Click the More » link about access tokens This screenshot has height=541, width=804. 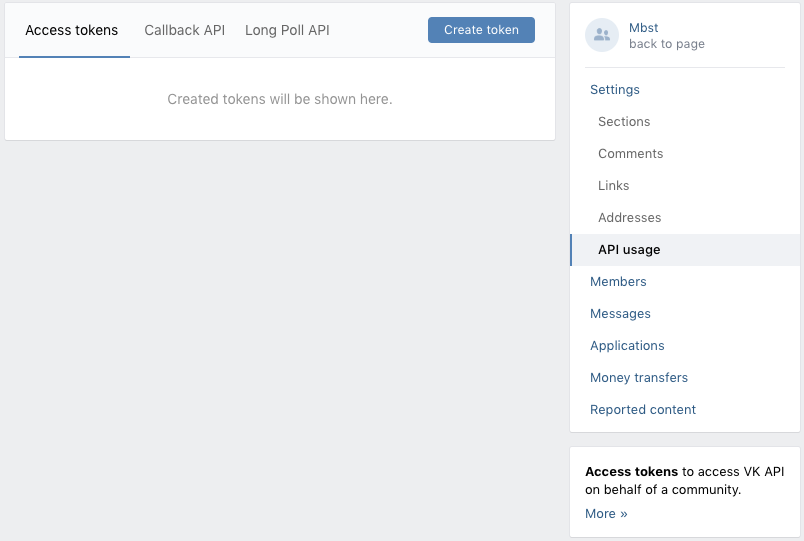click(x=606, y=514)
